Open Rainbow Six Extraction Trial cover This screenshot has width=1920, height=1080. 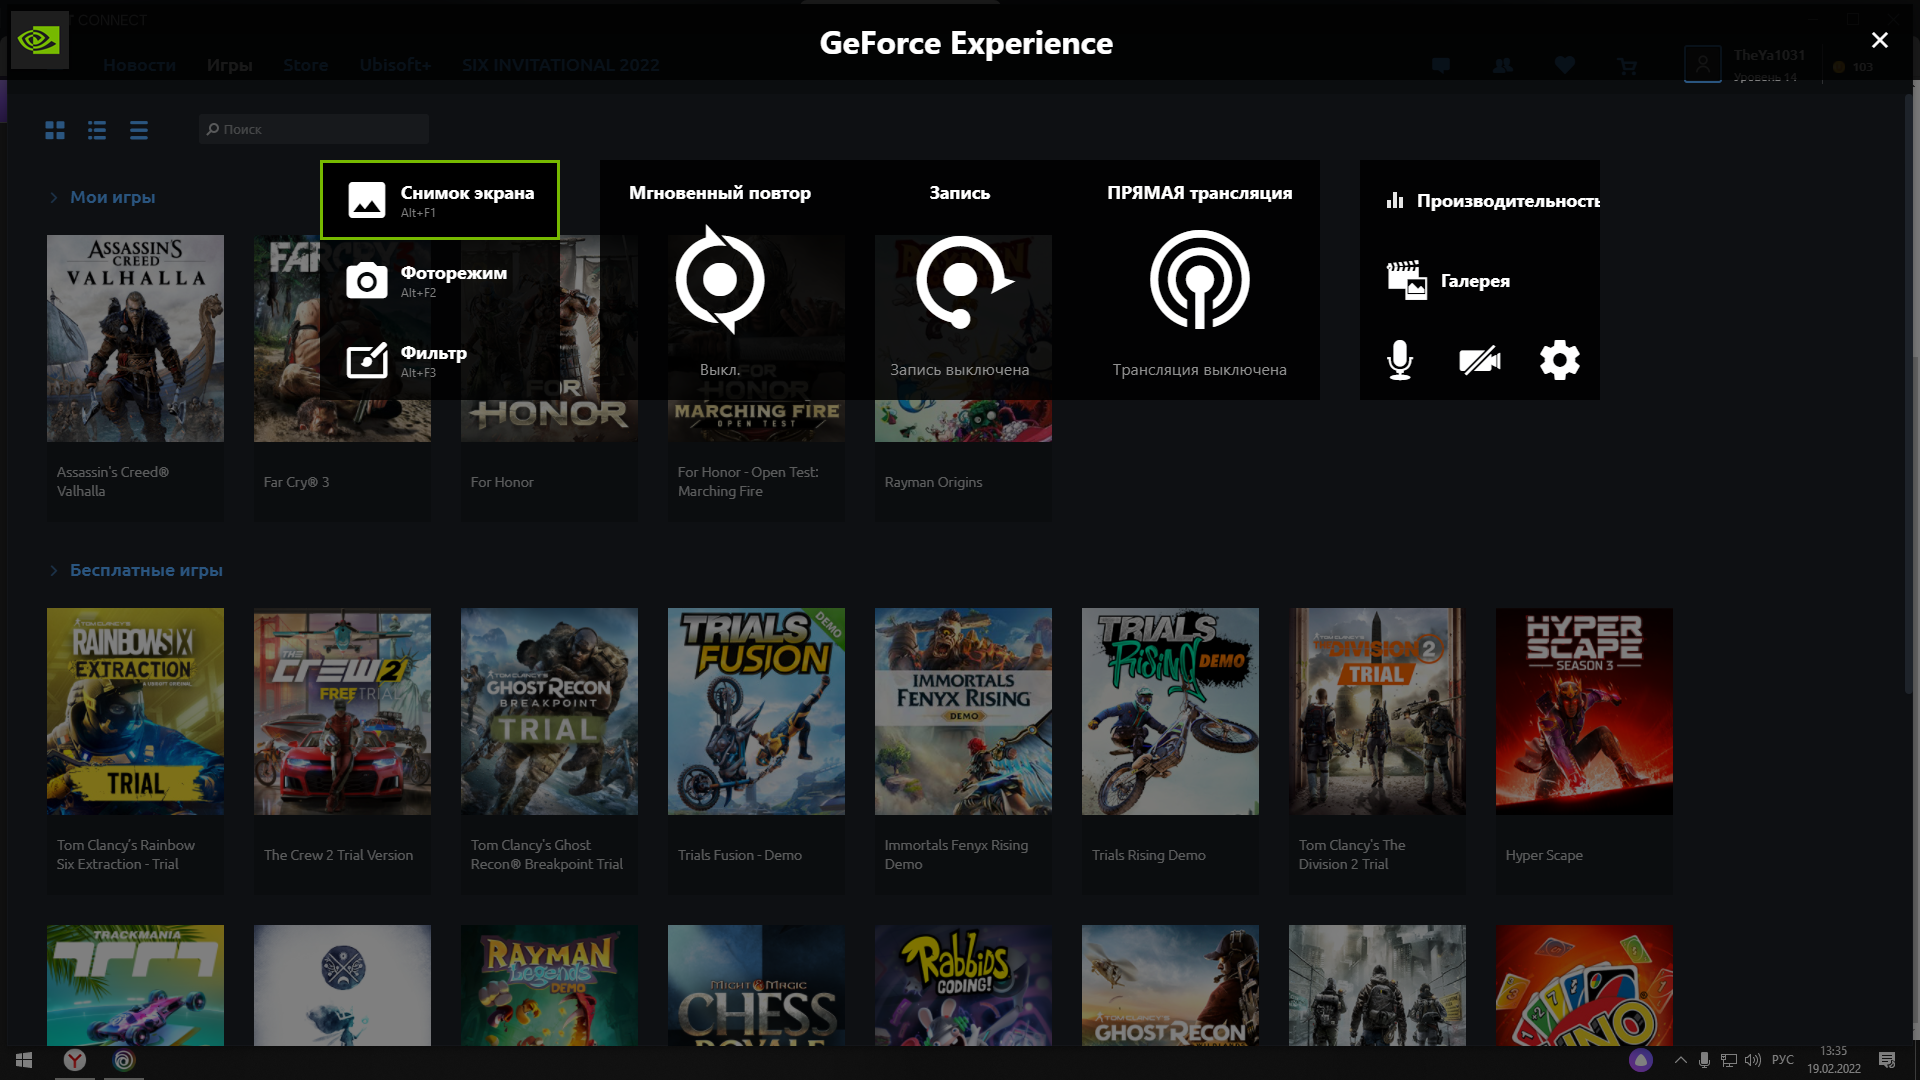pyautogui.click(x=135, y=711)
